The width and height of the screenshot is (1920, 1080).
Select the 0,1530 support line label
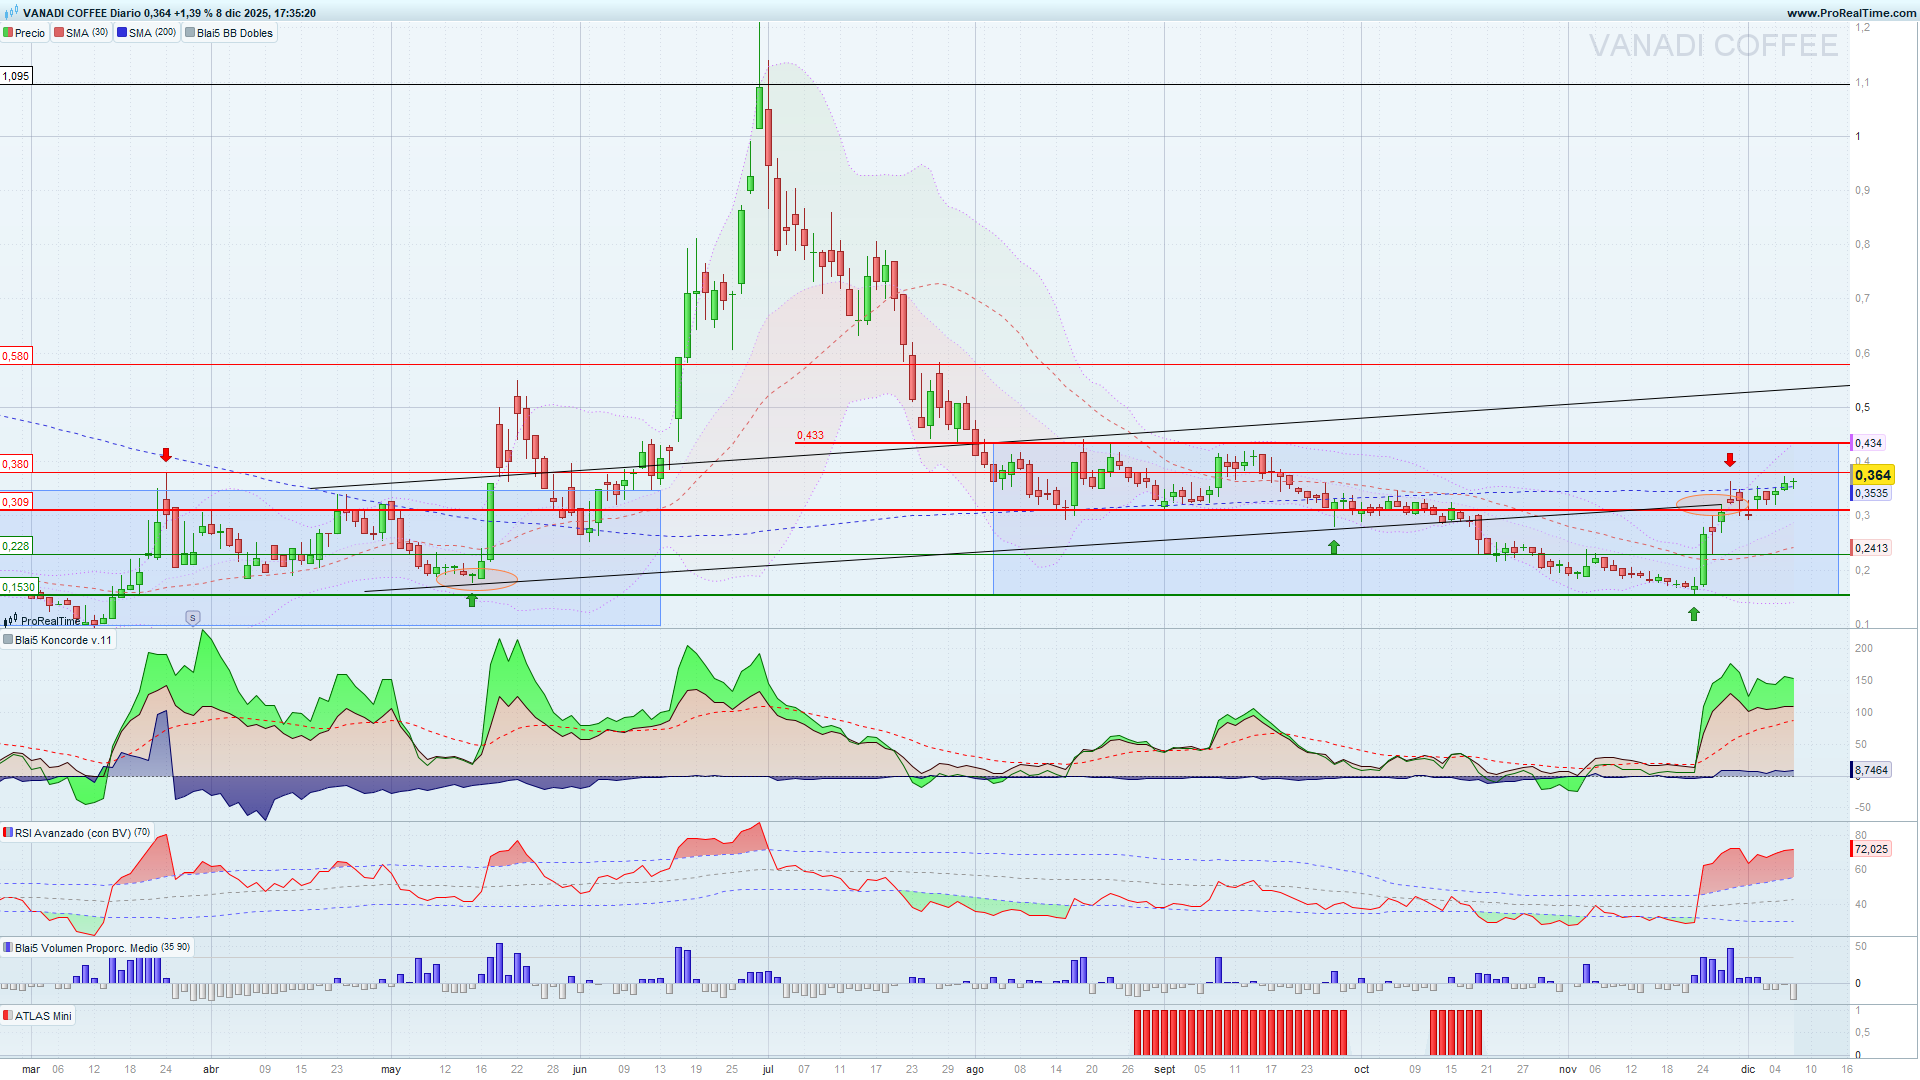(x=19, y=587)
